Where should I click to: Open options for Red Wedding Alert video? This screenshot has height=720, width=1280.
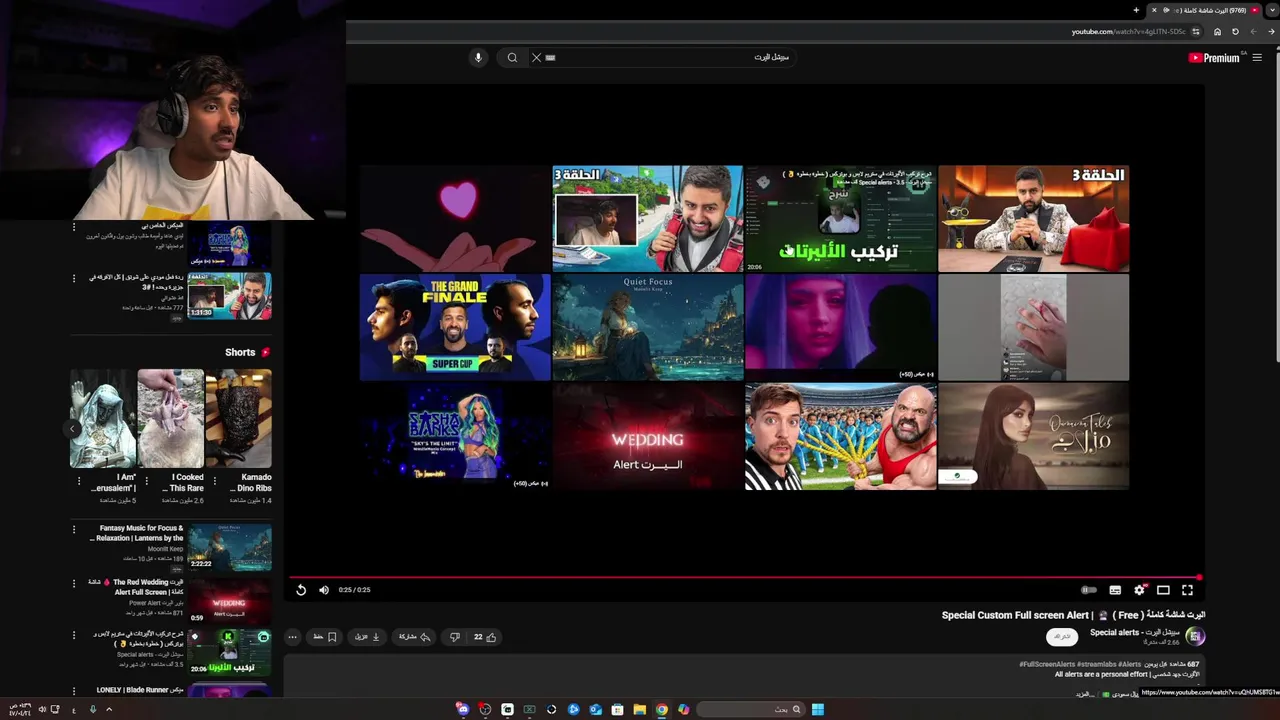[x=74, y=583]
